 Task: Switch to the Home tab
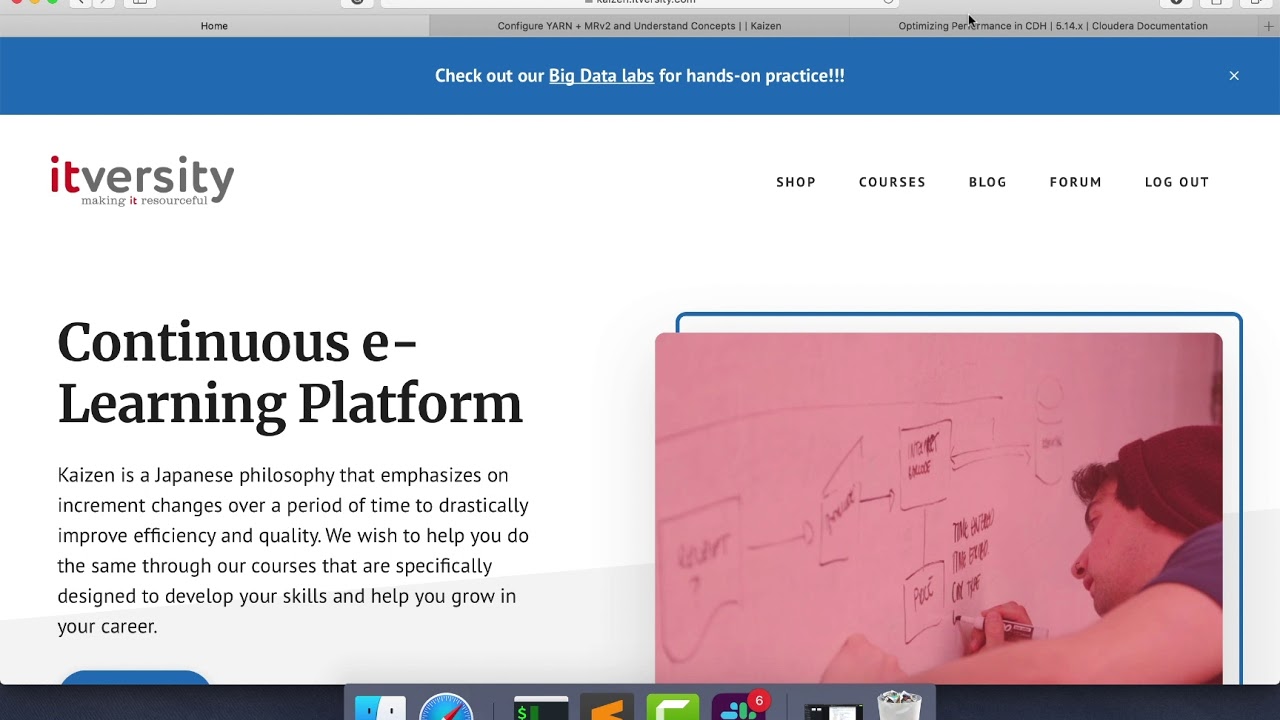click(x=214, y=26)
